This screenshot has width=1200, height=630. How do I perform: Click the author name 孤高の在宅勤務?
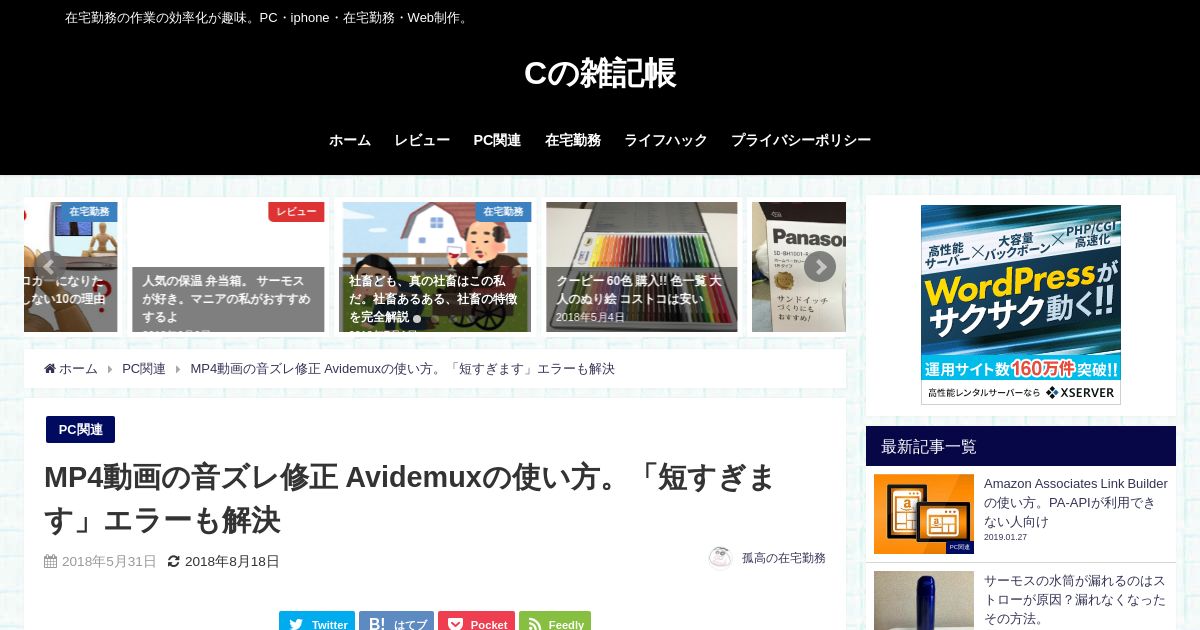click(x=783, y=558)
